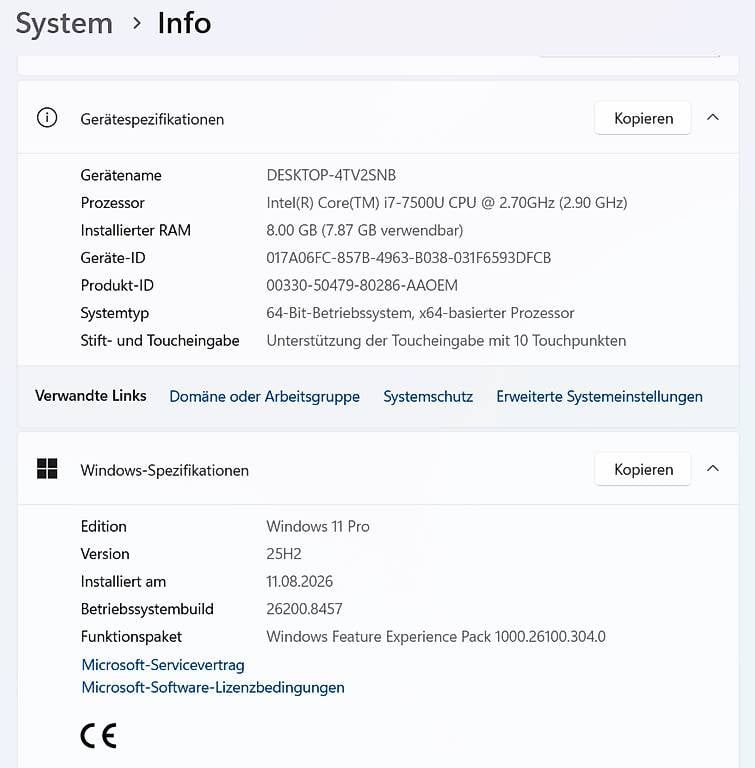Select the Toucheingabe mit 10 Touchpunkten value
Screen dimensions: 755x768
446,340
